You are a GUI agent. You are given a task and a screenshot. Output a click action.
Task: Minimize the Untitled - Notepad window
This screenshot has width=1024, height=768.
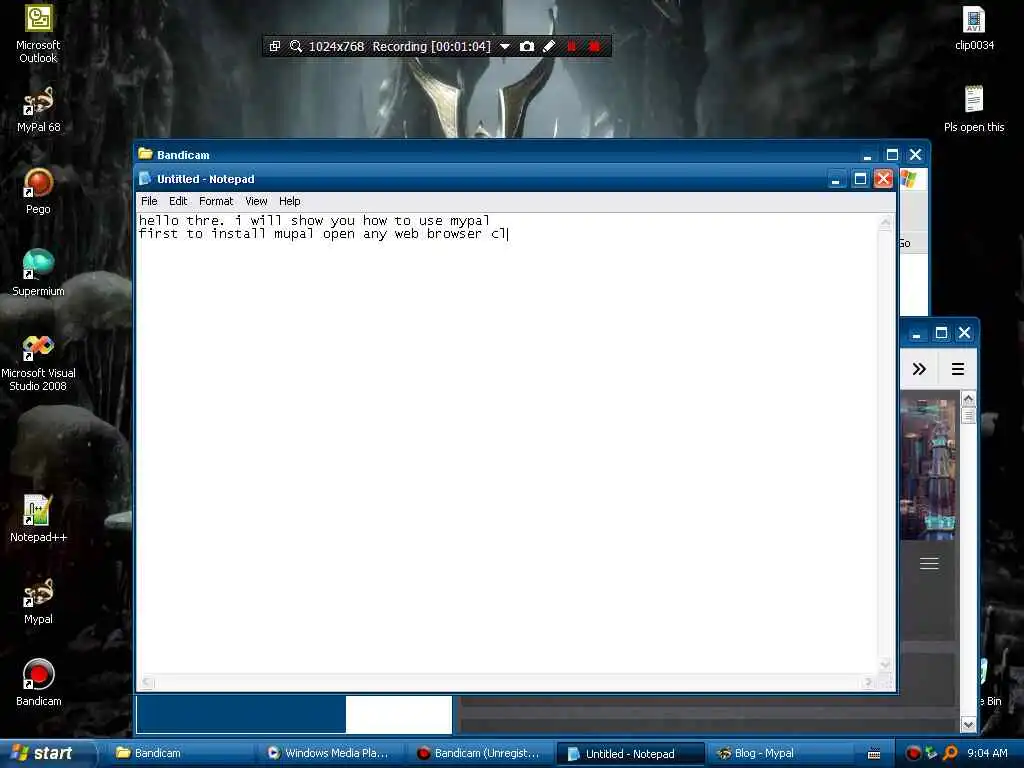point(835,179)
